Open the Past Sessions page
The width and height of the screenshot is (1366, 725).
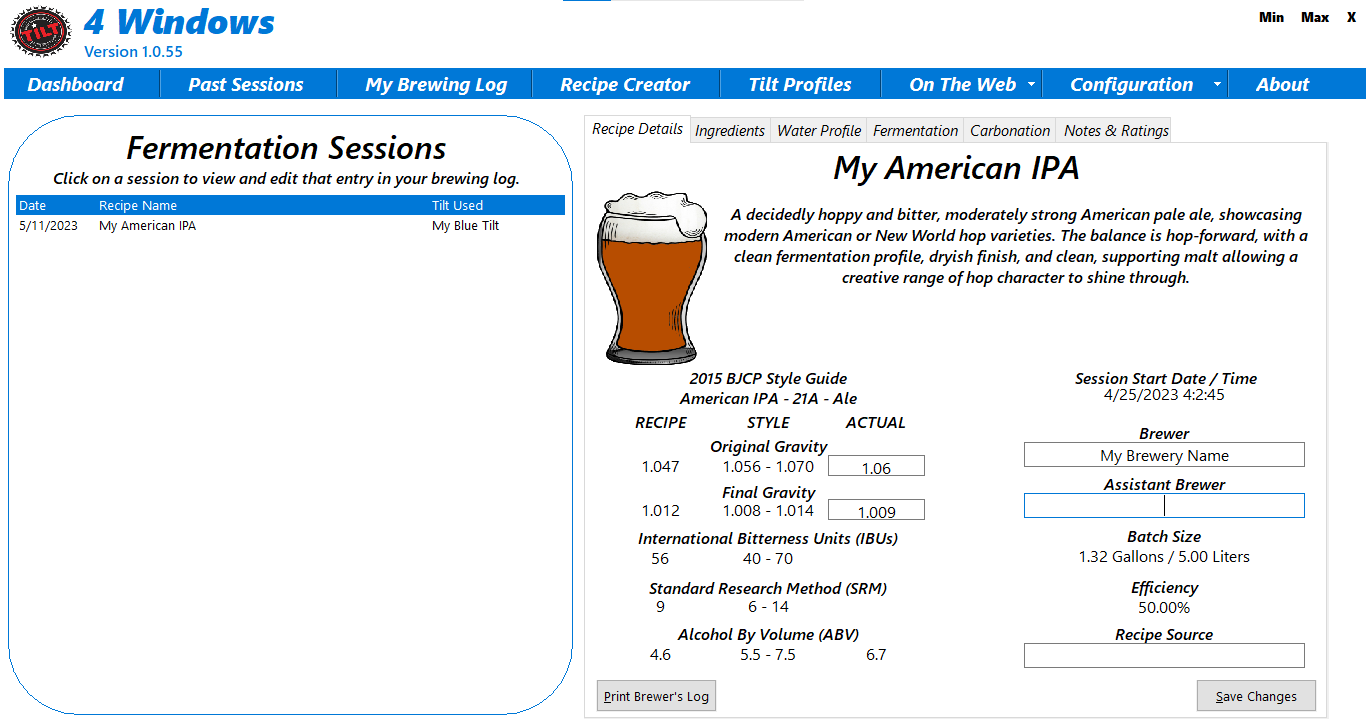[x=248, y=84]
